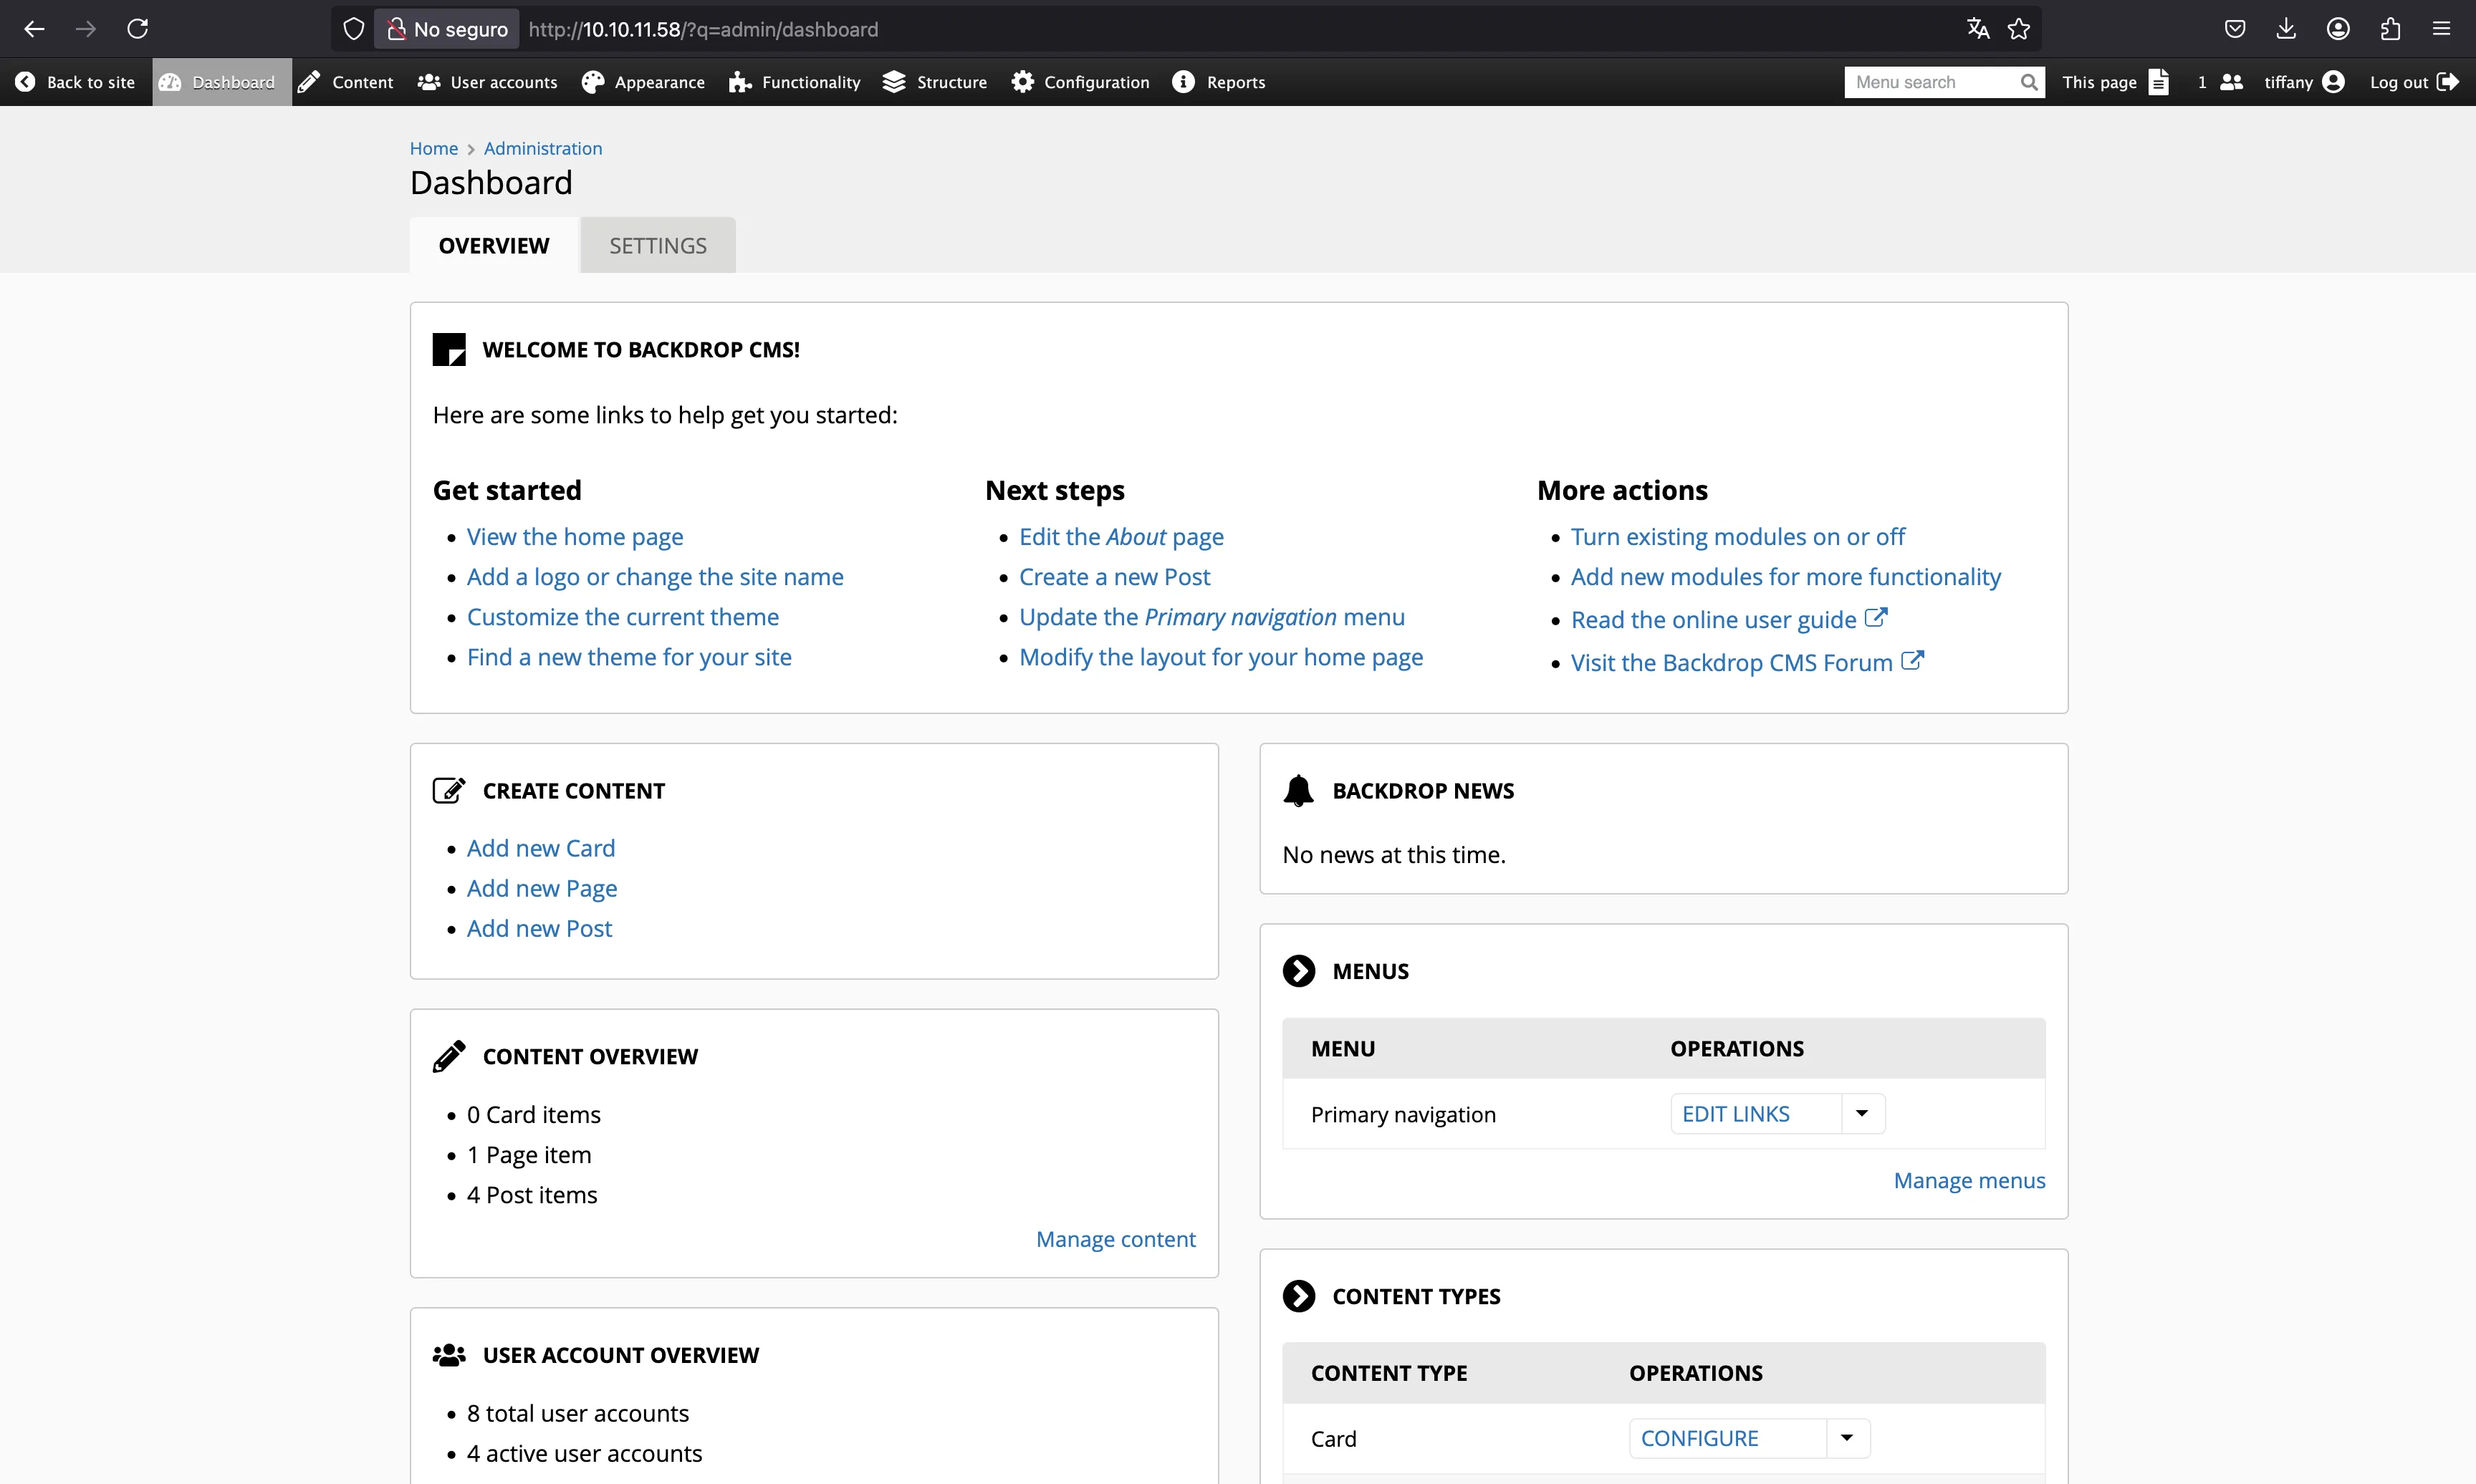Viewport: 2476px width, 1484px height.
Task: Open the Appearance admin menu
Action: tap(643, 82)
